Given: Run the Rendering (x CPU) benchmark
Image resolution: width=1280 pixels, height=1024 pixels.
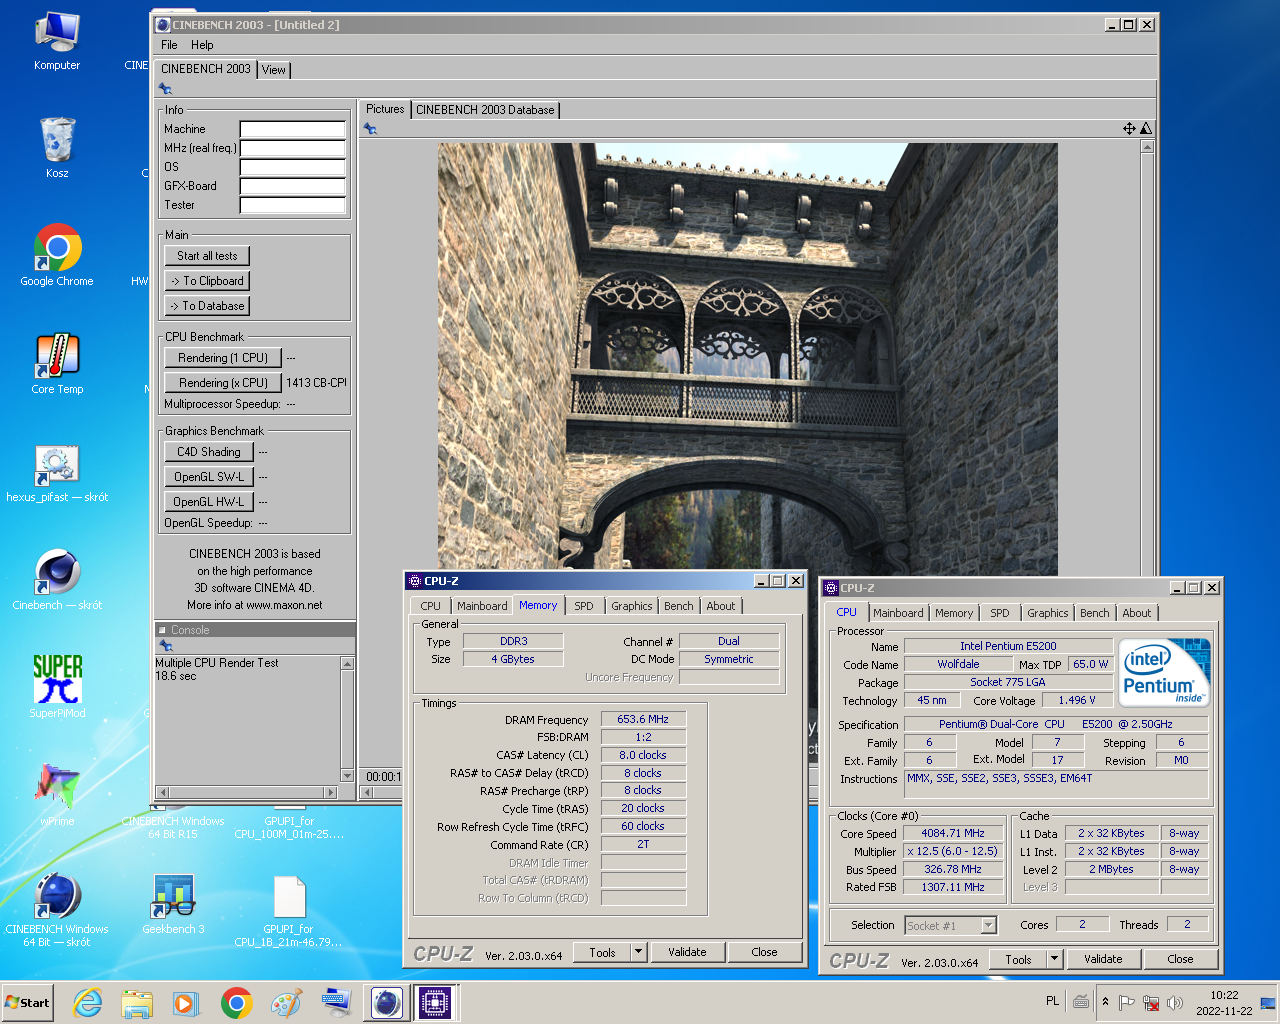Looking at the screenshot, I should tap(223, 383).
